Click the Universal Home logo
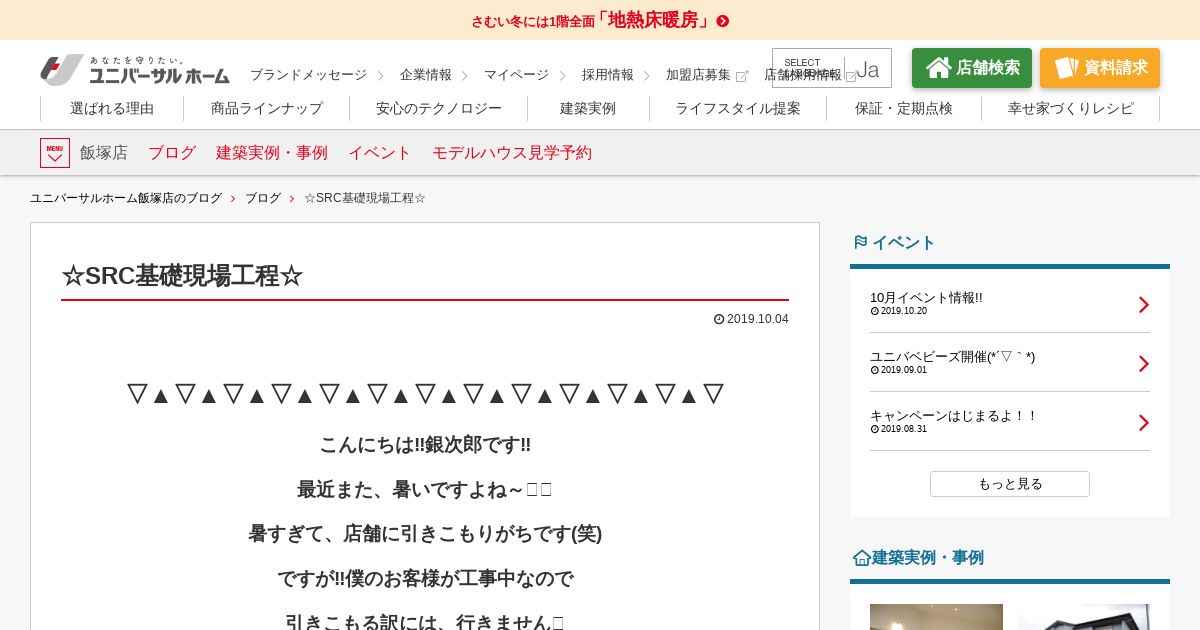This screenshot has height=630, width=1200. [x=135, y=70]
